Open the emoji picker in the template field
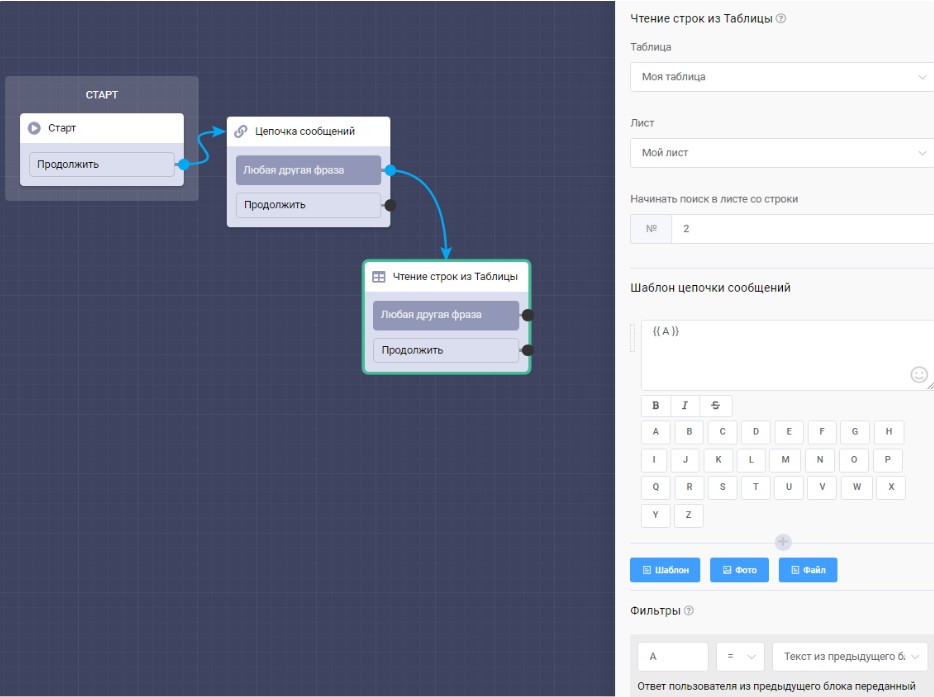The width and height of the screenshot is (934, 697). tap(919, 374)
